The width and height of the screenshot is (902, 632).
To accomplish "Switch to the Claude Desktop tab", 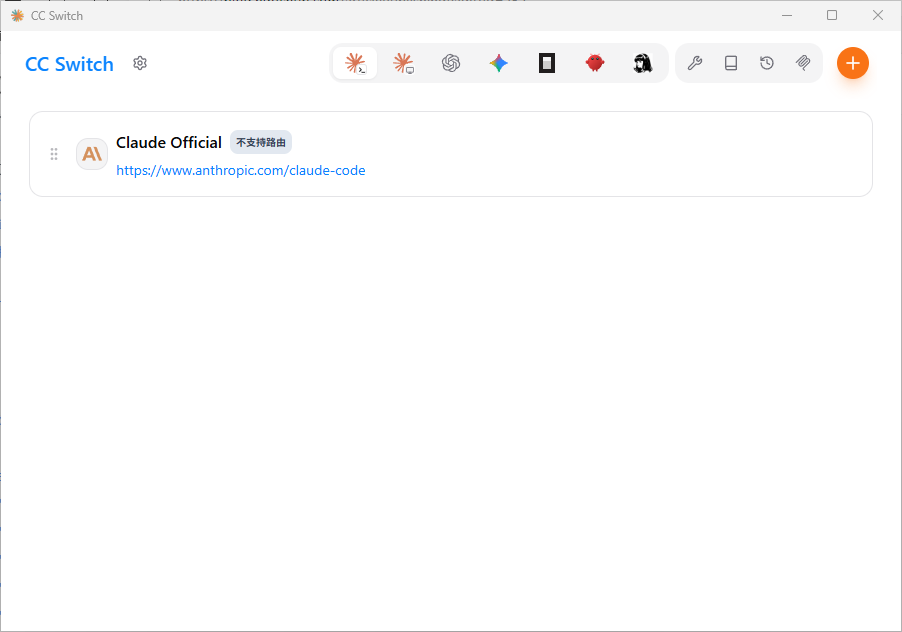I will pyautogui.click(x=403, y=63).
